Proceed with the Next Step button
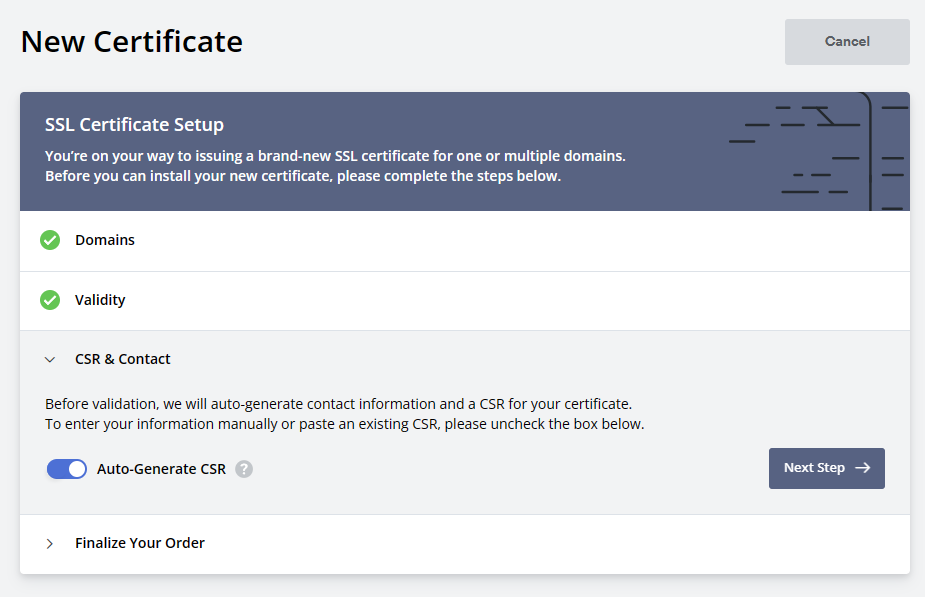The height and width of the screenshot is (597, 925). coord(826,468)
